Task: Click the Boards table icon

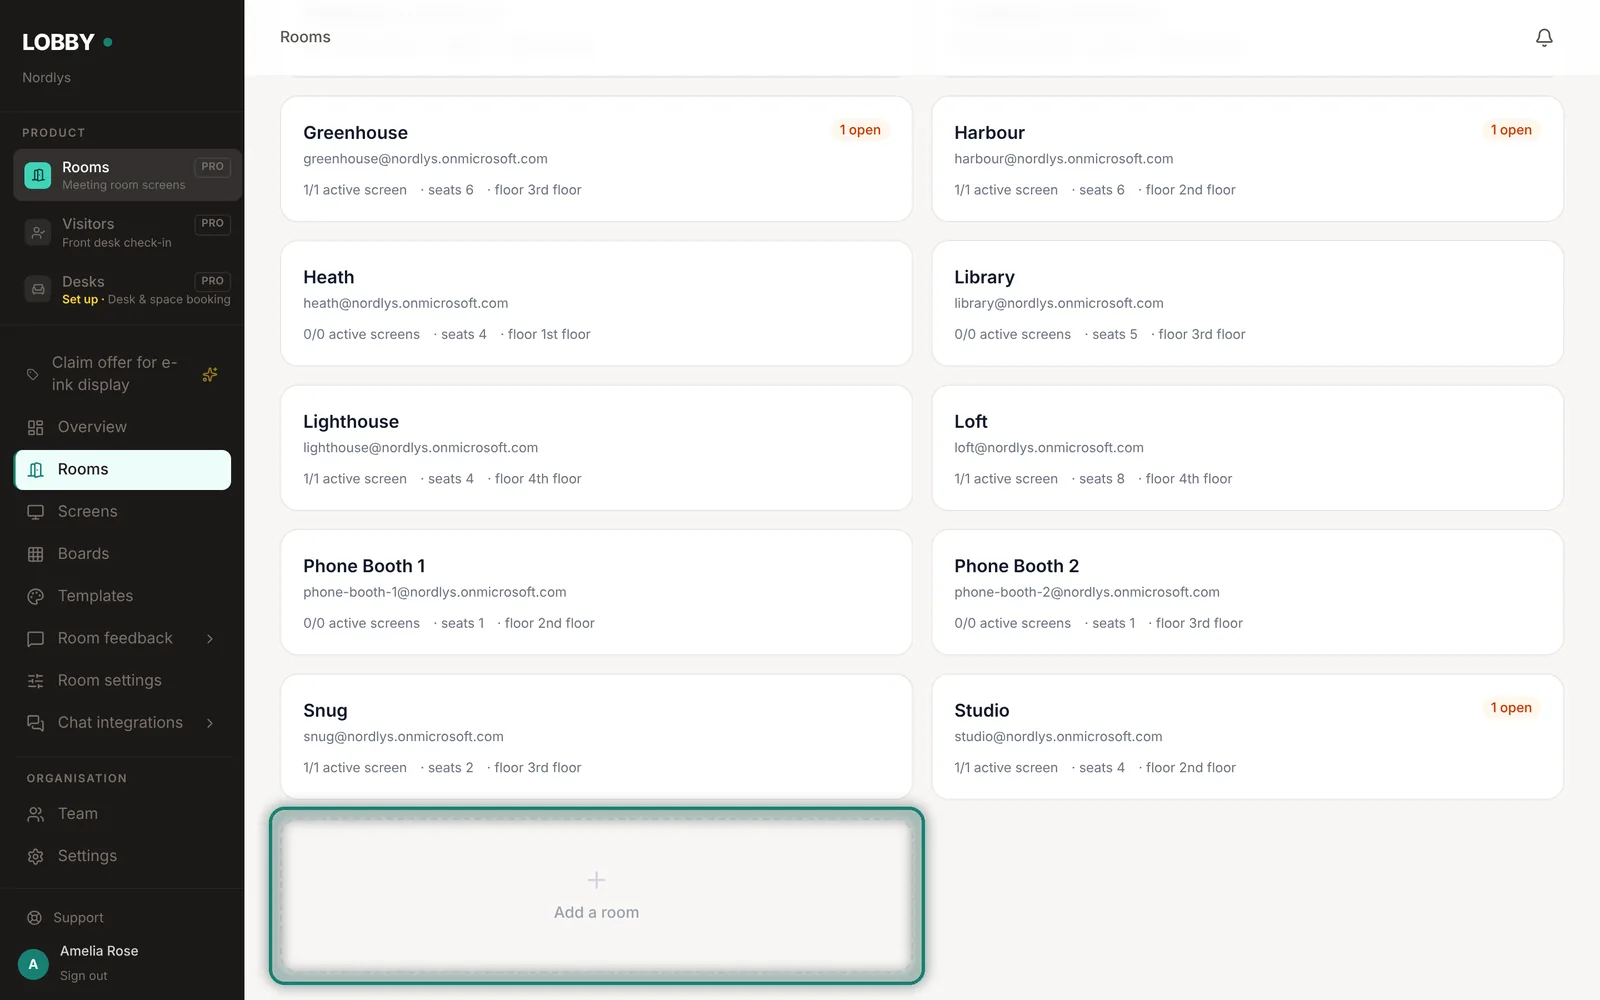Action: click(36, 554)
